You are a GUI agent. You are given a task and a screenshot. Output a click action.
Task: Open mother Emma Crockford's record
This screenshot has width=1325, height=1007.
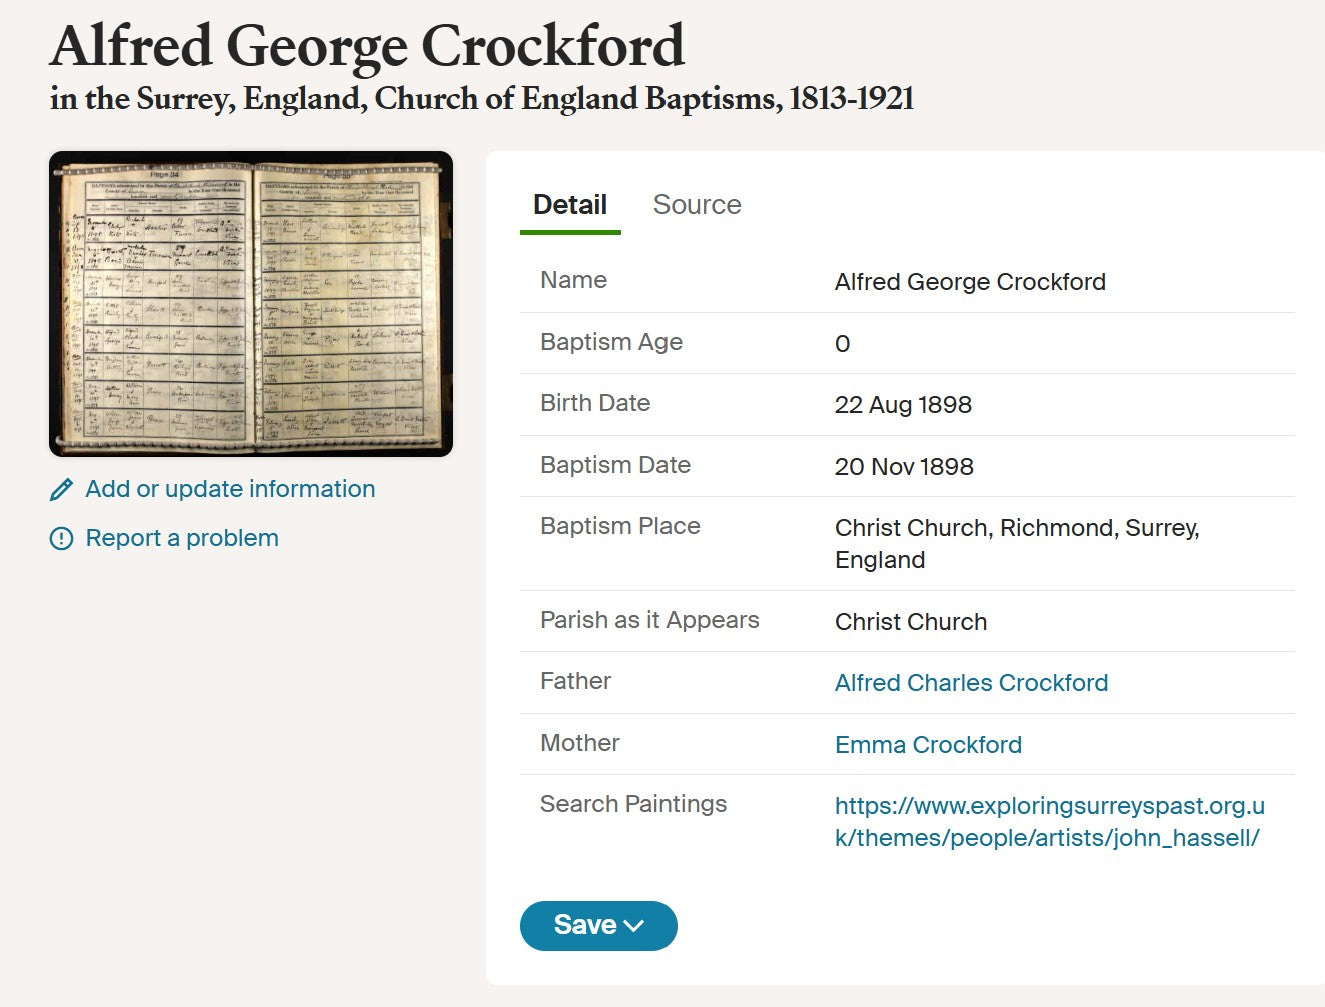(928, 745)
